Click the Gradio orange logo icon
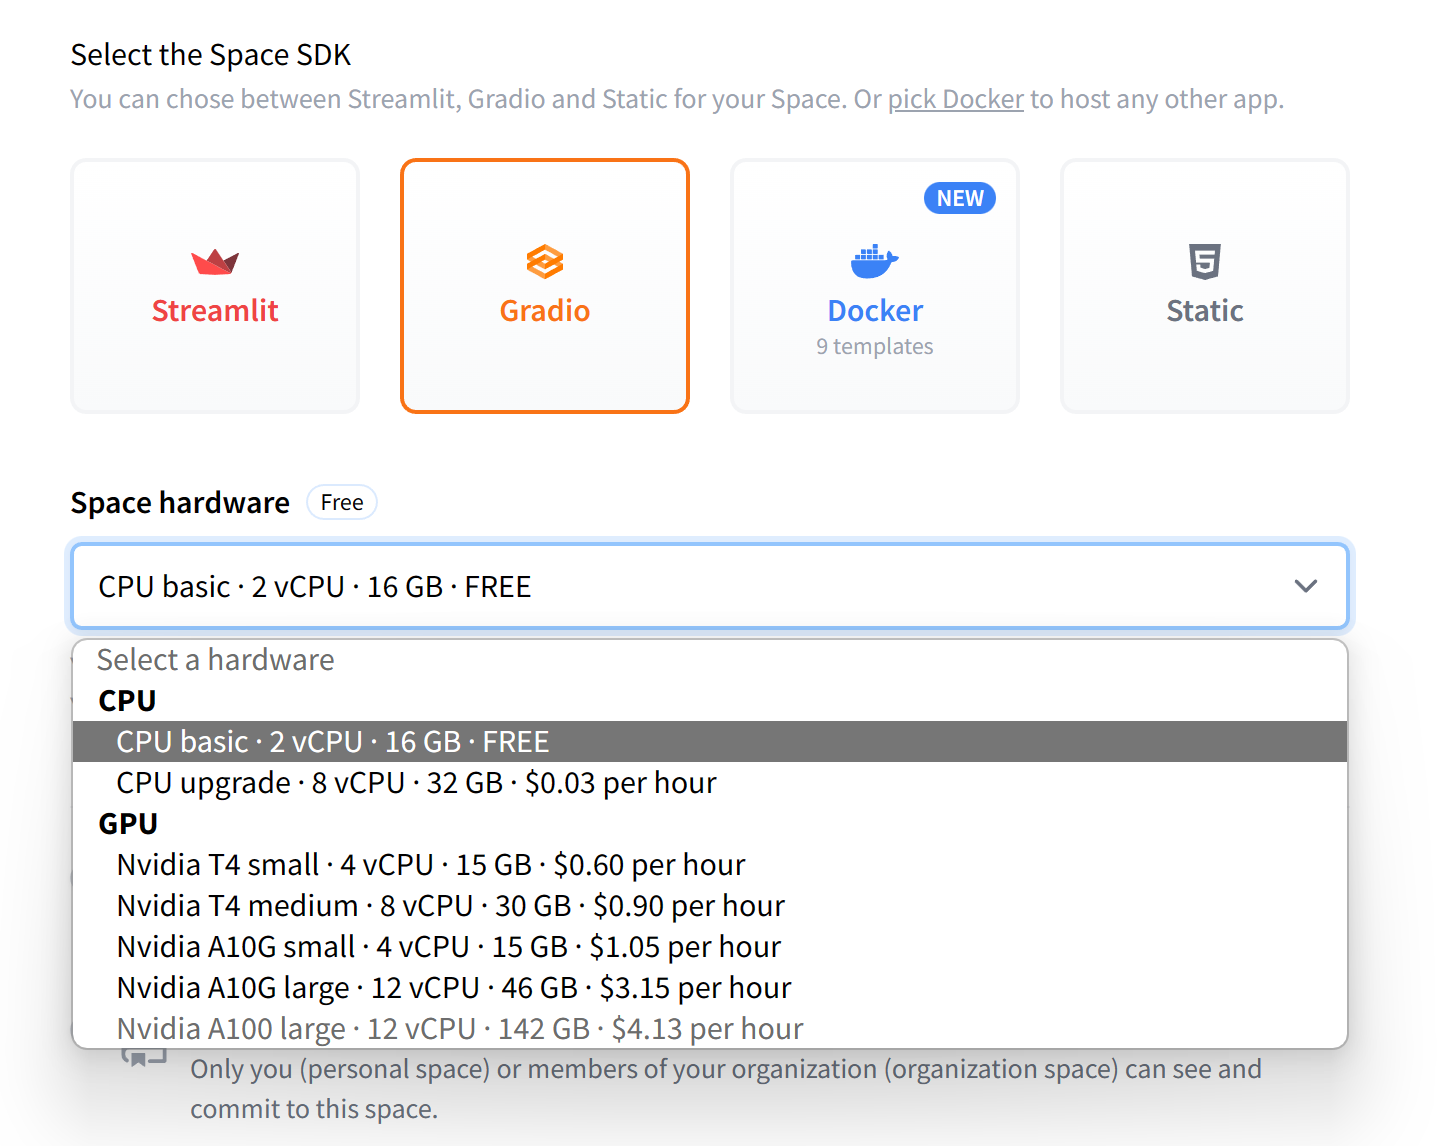The width and height of the screenshot is (1437, 1146). (x=545, y=262)
